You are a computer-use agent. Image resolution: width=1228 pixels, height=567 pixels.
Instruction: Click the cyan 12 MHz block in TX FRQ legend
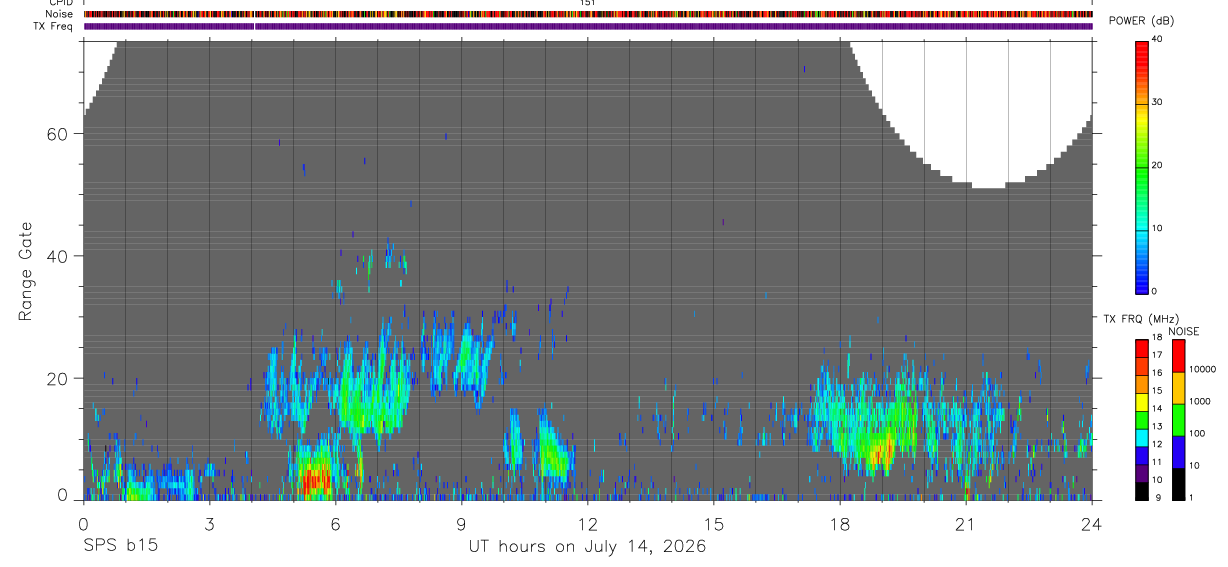[1141, 437]
